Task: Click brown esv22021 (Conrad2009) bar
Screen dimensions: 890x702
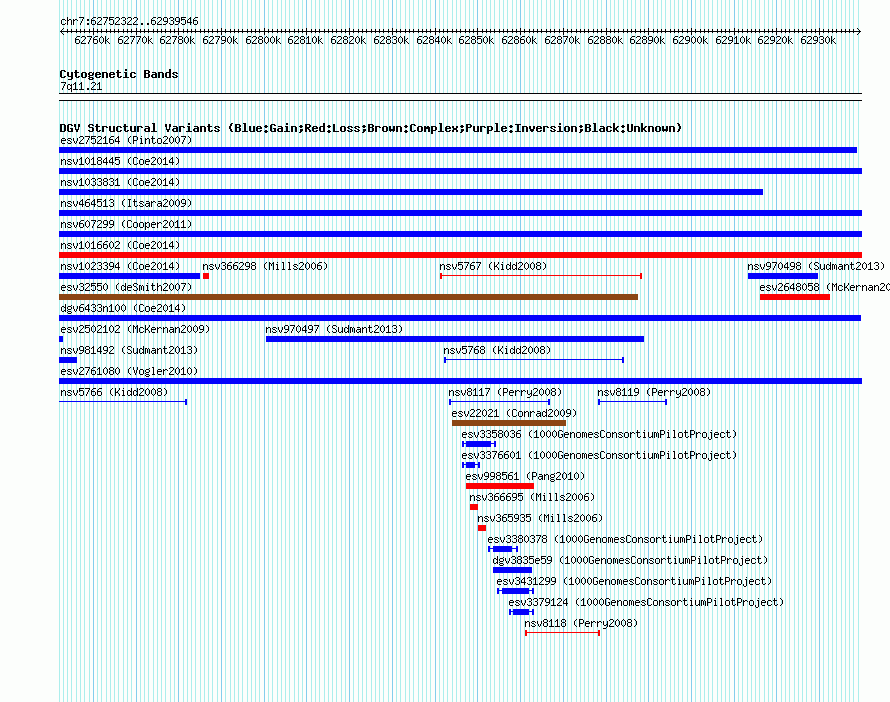Action: (x=509, y=423)
